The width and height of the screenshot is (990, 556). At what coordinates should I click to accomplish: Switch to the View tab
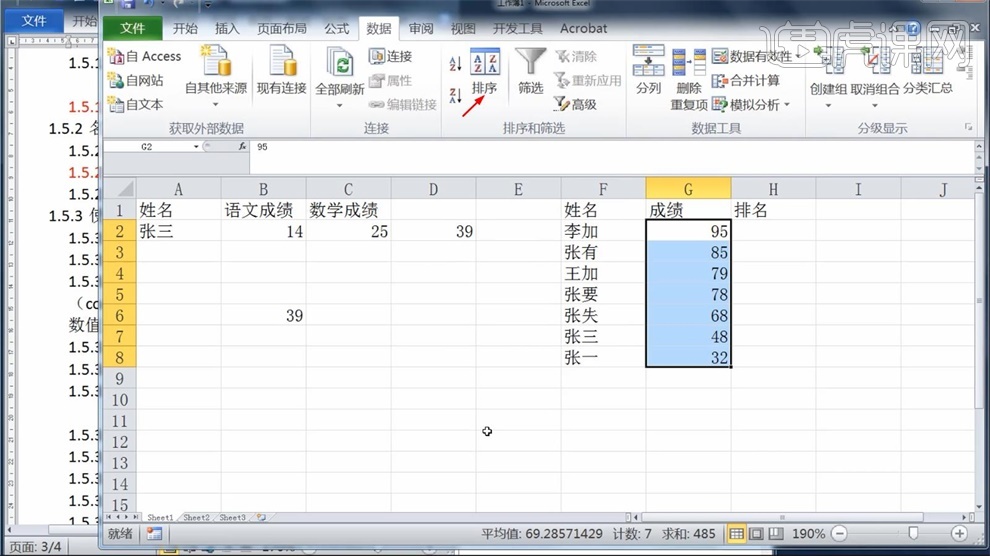pyautogui.click(x=463, y=28)
